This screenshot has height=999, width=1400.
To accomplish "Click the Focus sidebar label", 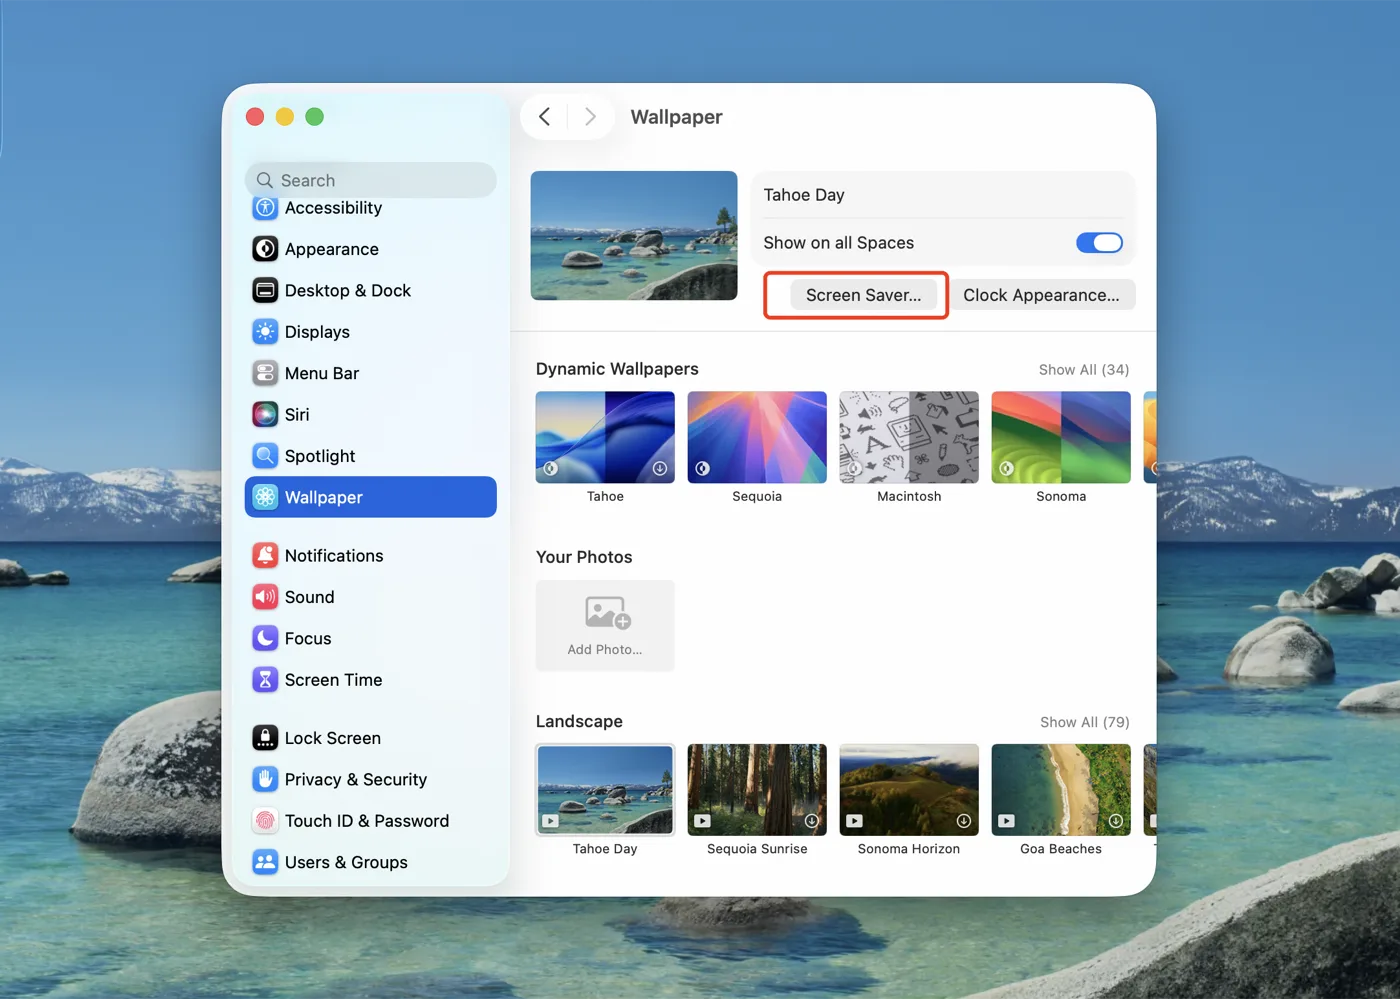I will pos(308,638).
